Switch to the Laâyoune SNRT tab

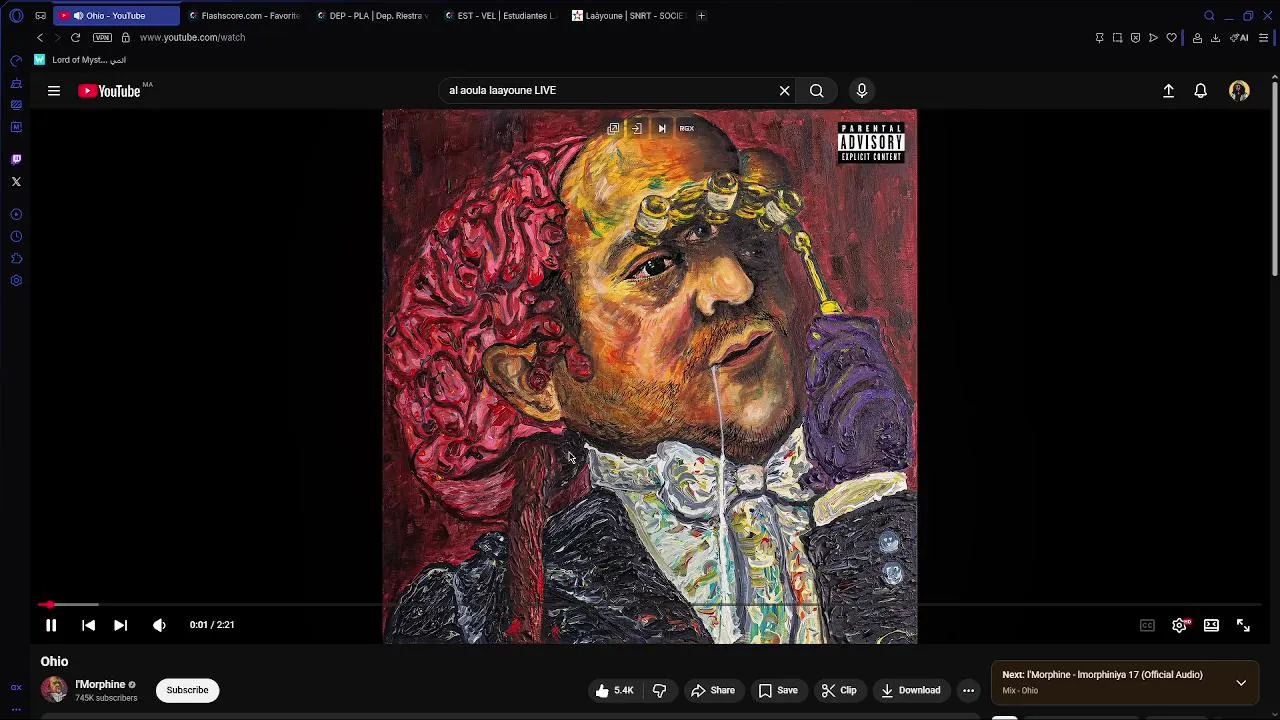[x=628, y=15]
